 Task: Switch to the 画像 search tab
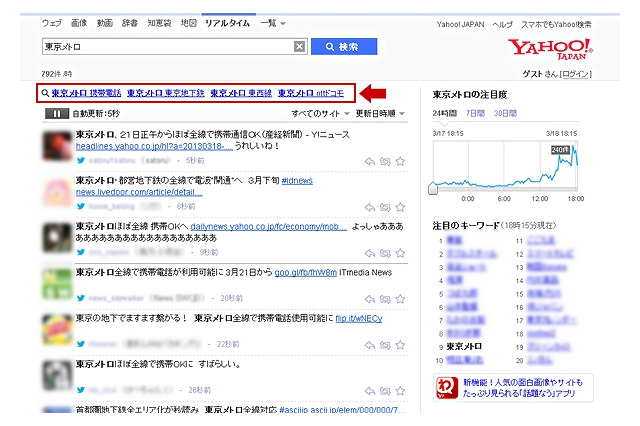tap(79, 23)
